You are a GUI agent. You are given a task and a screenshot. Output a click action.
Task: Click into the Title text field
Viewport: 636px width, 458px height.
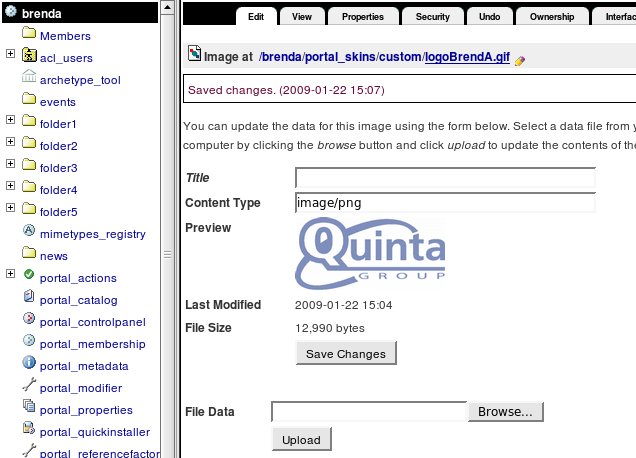click(x=445, y=178)
